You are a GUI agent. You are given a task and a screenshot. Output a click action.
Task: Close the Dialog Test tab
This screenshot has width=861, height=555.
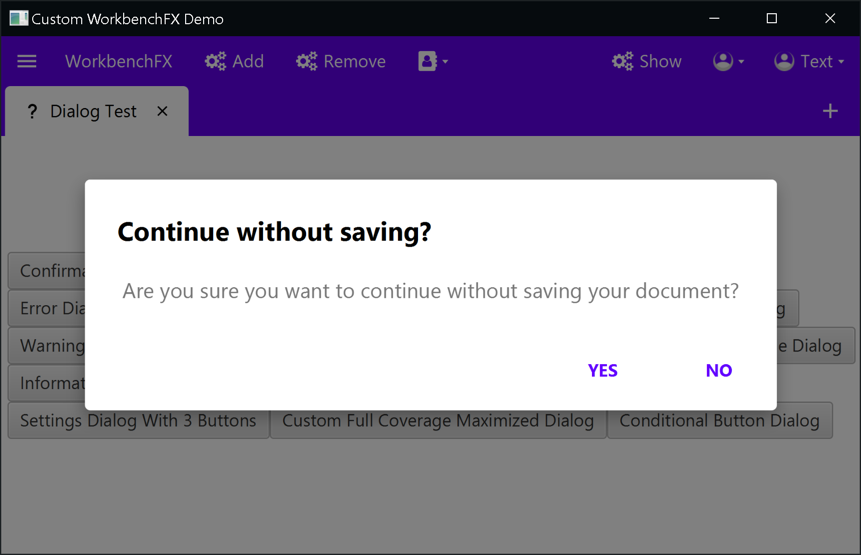click(162, 111)
